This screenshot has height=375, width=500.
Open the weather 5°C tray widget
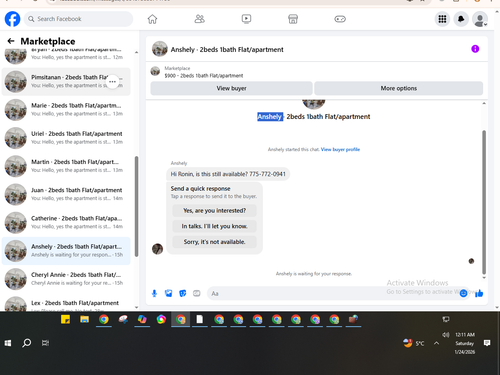coord(413,343)
